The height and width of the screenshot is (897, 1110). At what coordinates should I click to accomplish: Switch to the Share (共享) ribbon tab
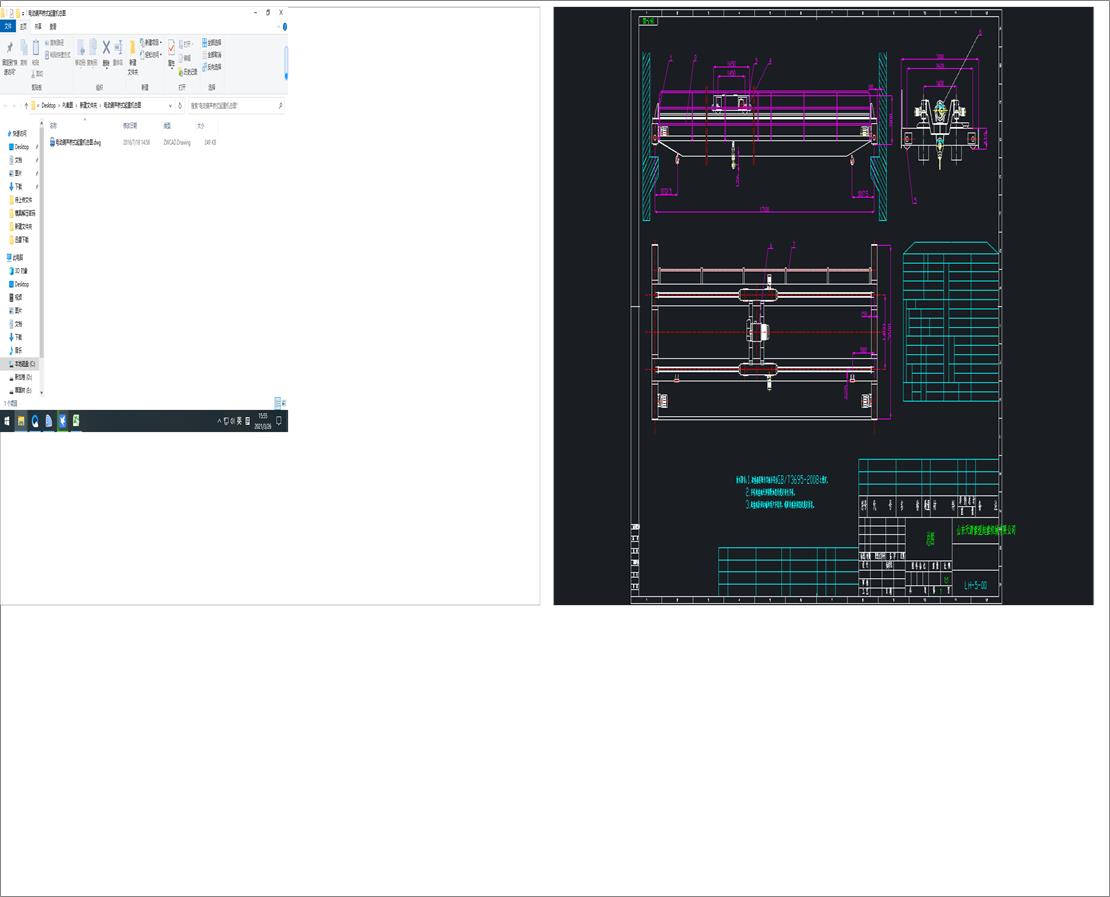(x=38, y=27)
